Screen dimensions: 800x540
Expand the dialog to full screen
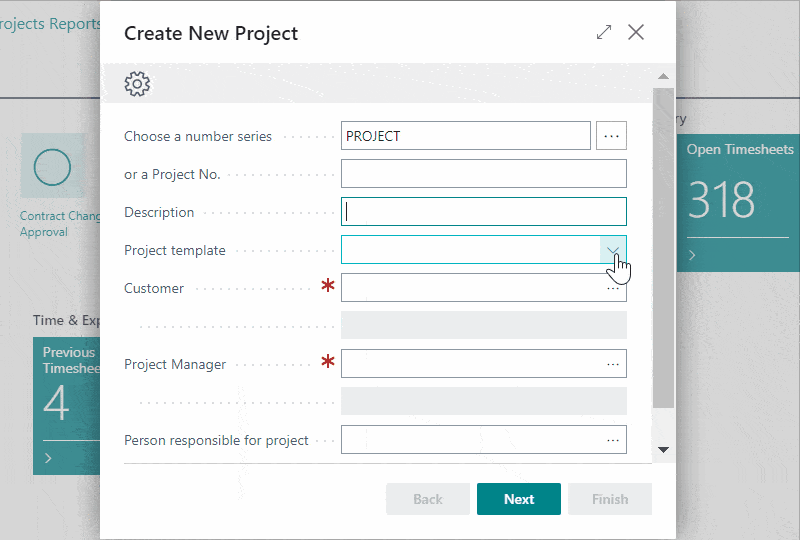(x=603, y=32)
